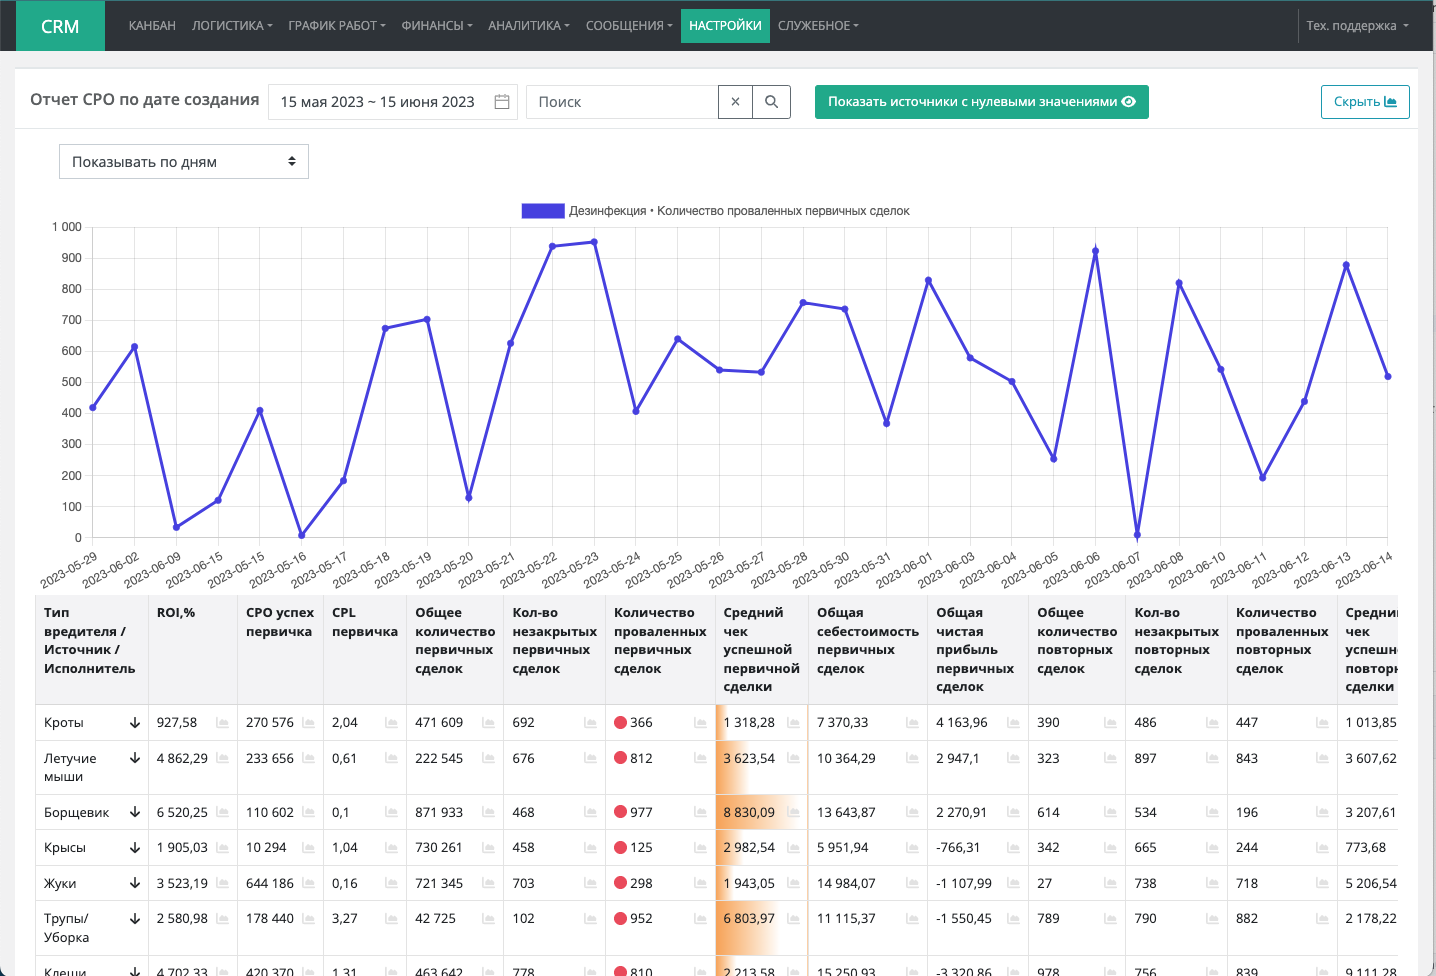Image resolution: width=1436 pixels, height=976 pixels.
Task: Click the red dot in the Летучие мыши row
Action: coord(620,758)
